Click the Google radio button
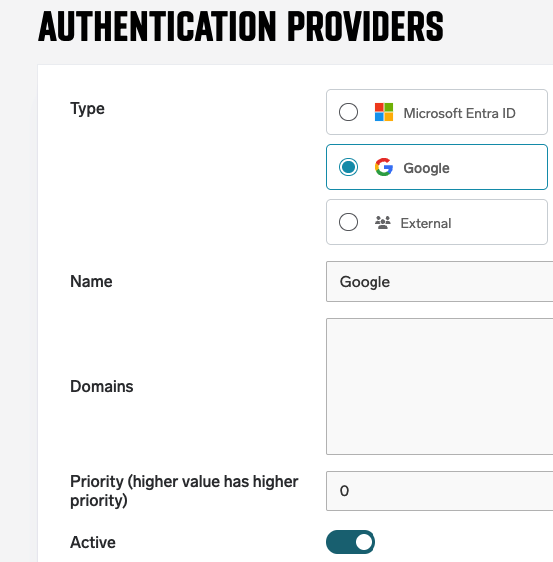Screen dimensions: 553x562 348,167
